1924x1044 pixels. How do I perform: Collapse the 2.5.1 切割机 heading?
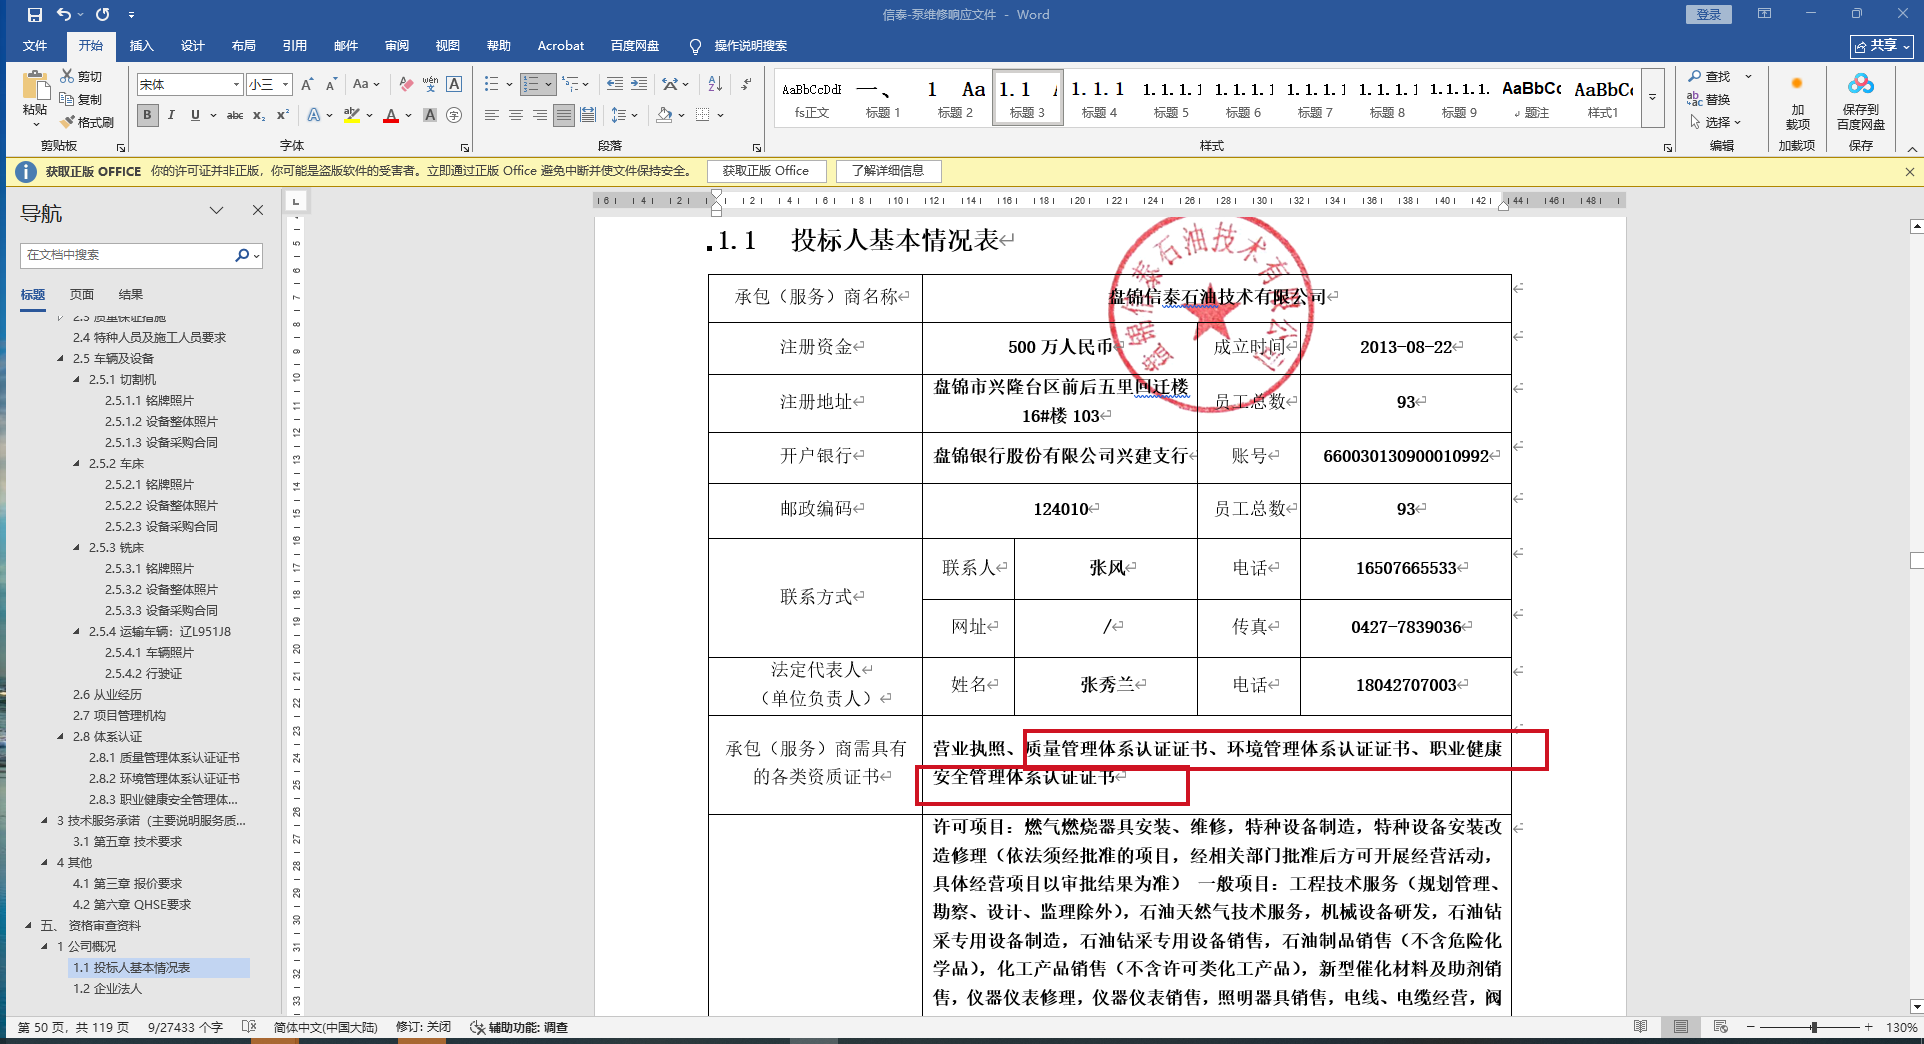(x=76, y=379)
